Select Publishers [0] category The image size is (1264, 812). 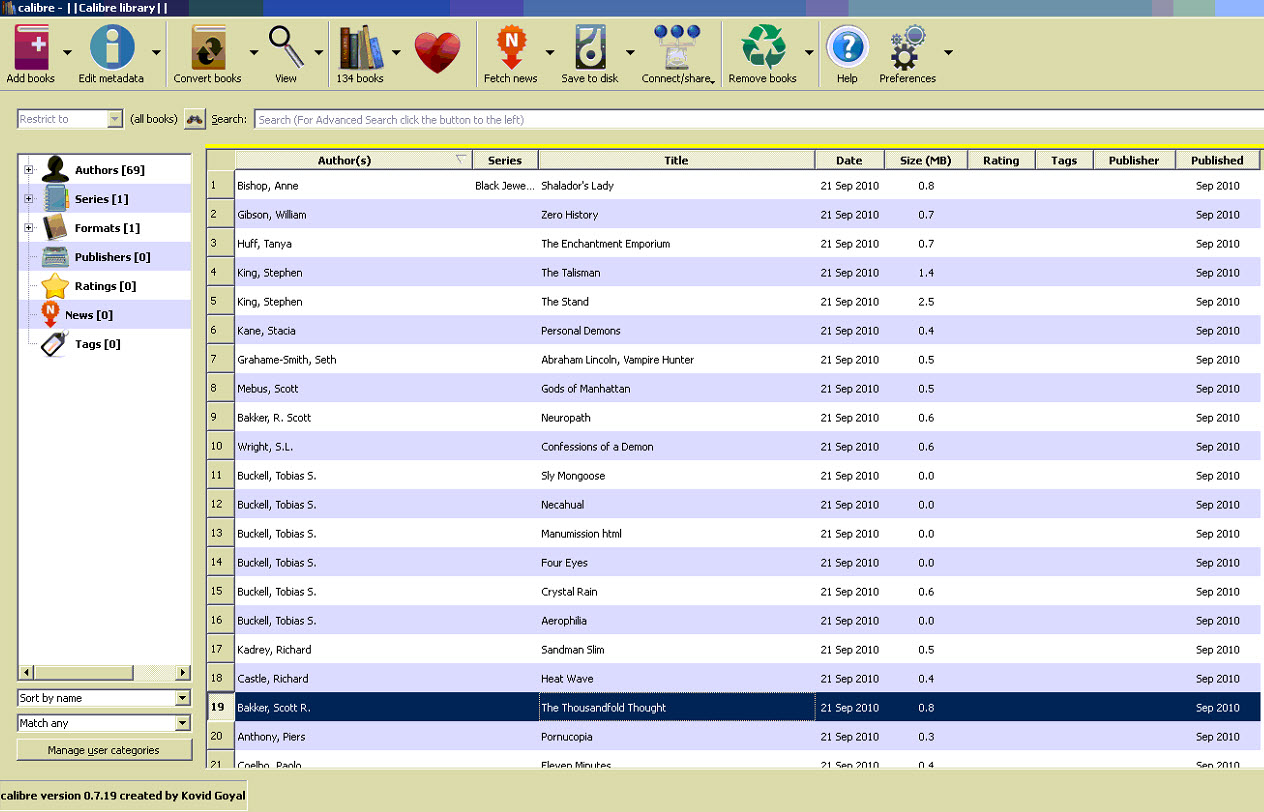point(112,257)
